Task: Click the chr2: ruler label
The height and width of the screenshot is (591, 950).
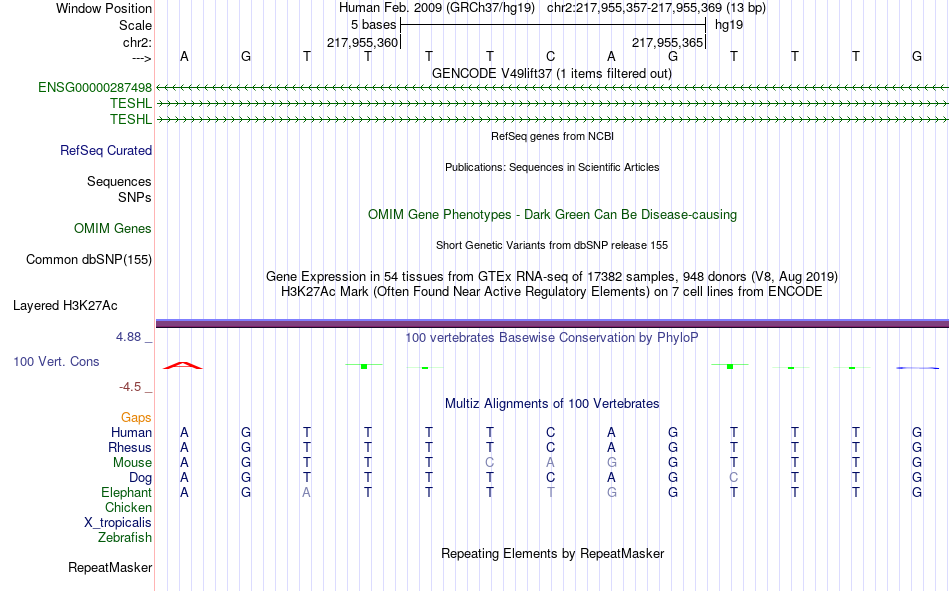Action: 138,42
